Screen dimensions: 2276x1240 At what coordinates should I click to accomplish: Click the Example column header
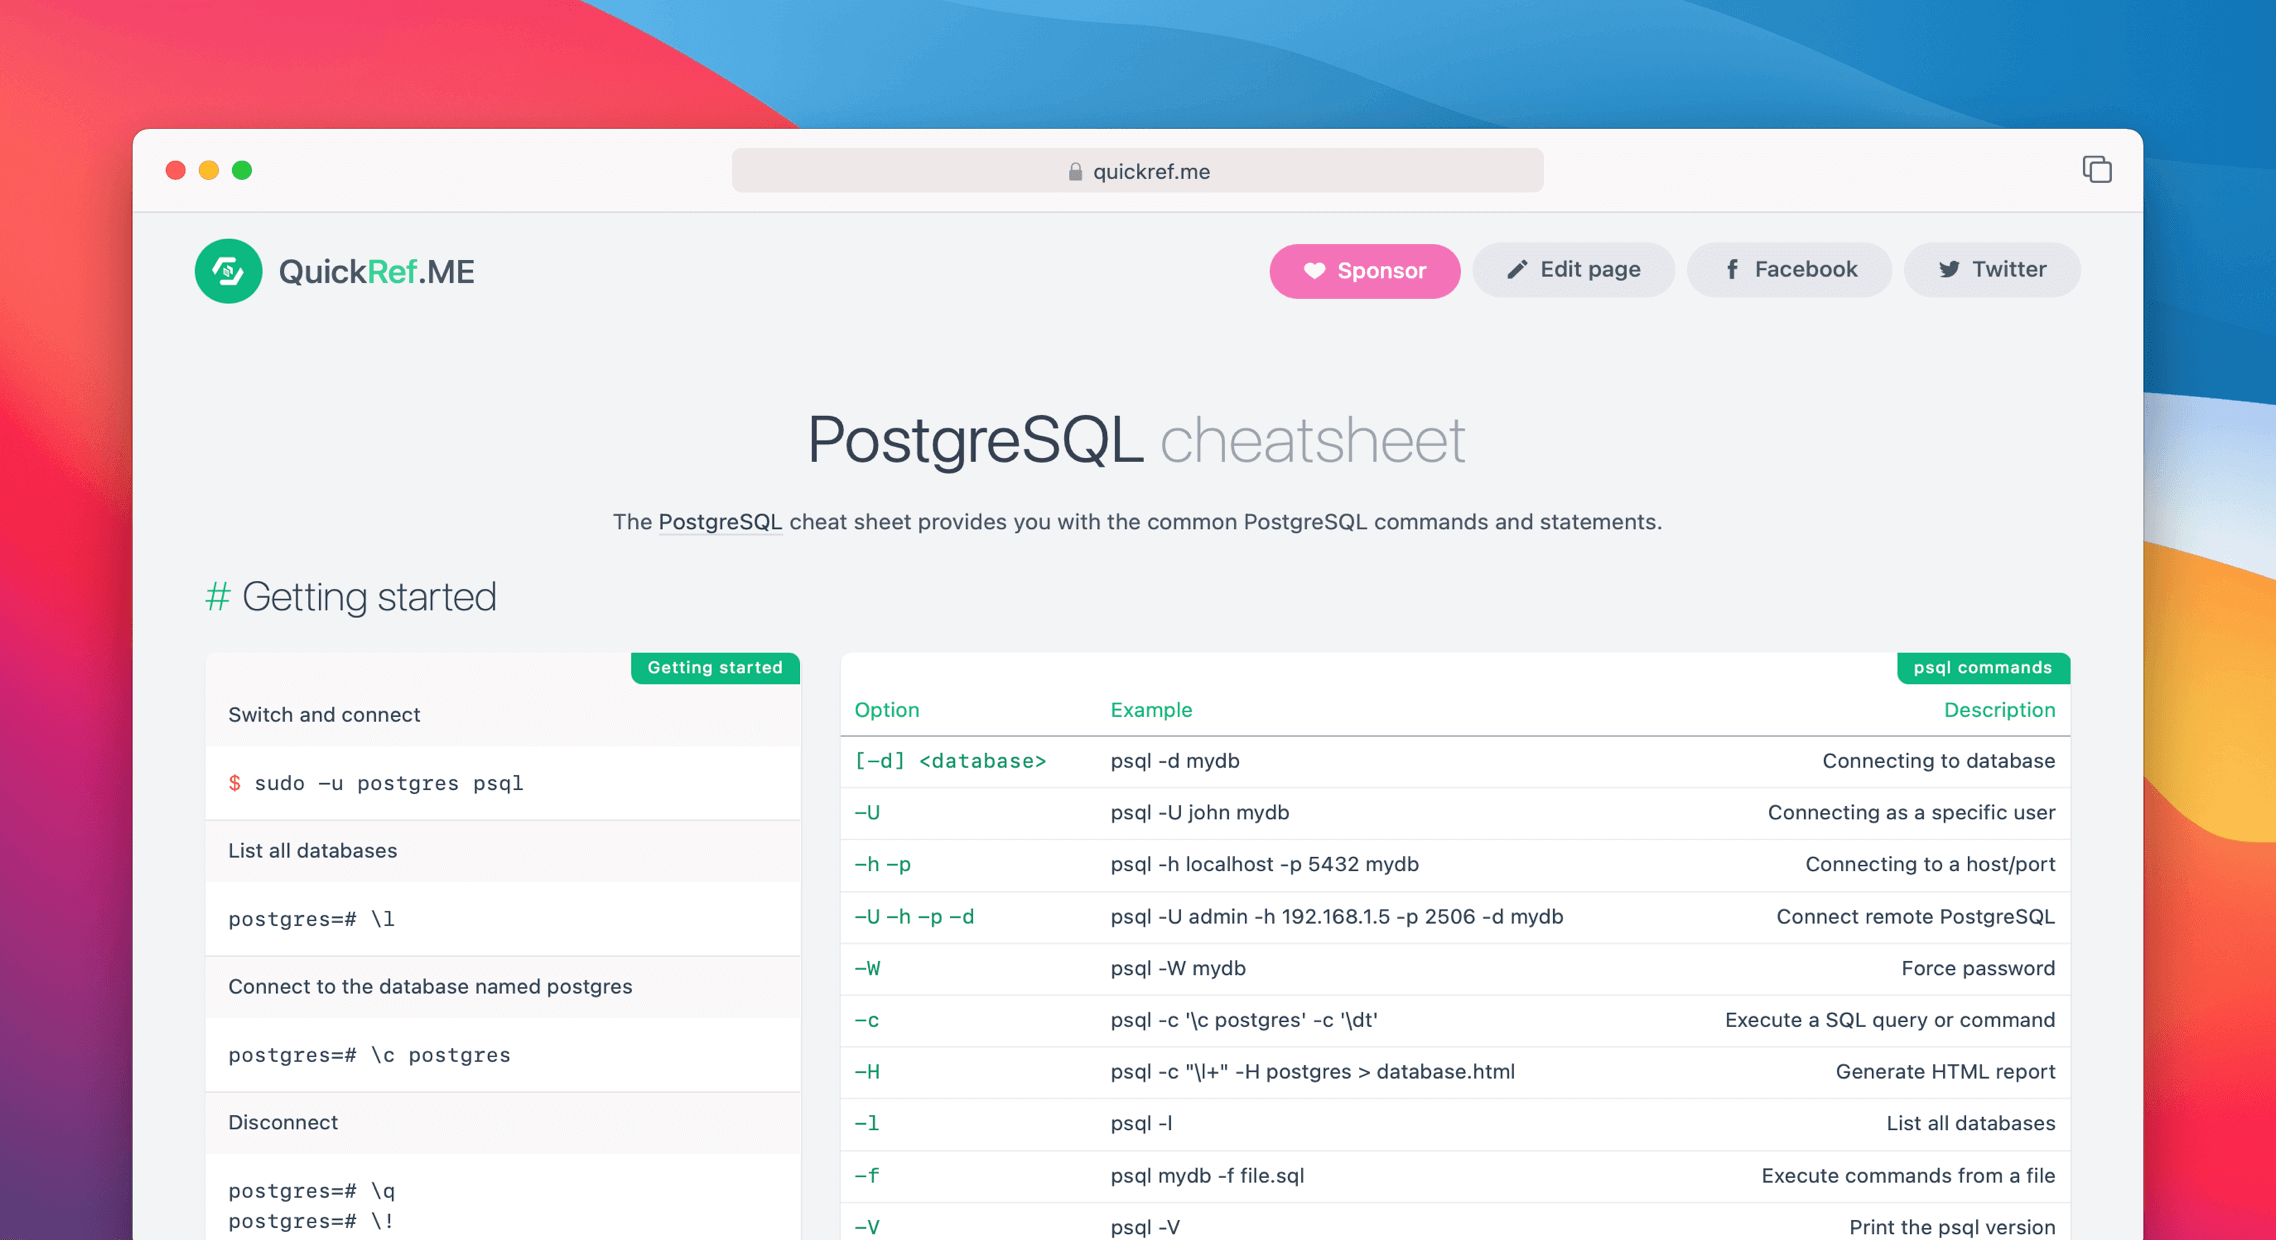point(1151,709)
